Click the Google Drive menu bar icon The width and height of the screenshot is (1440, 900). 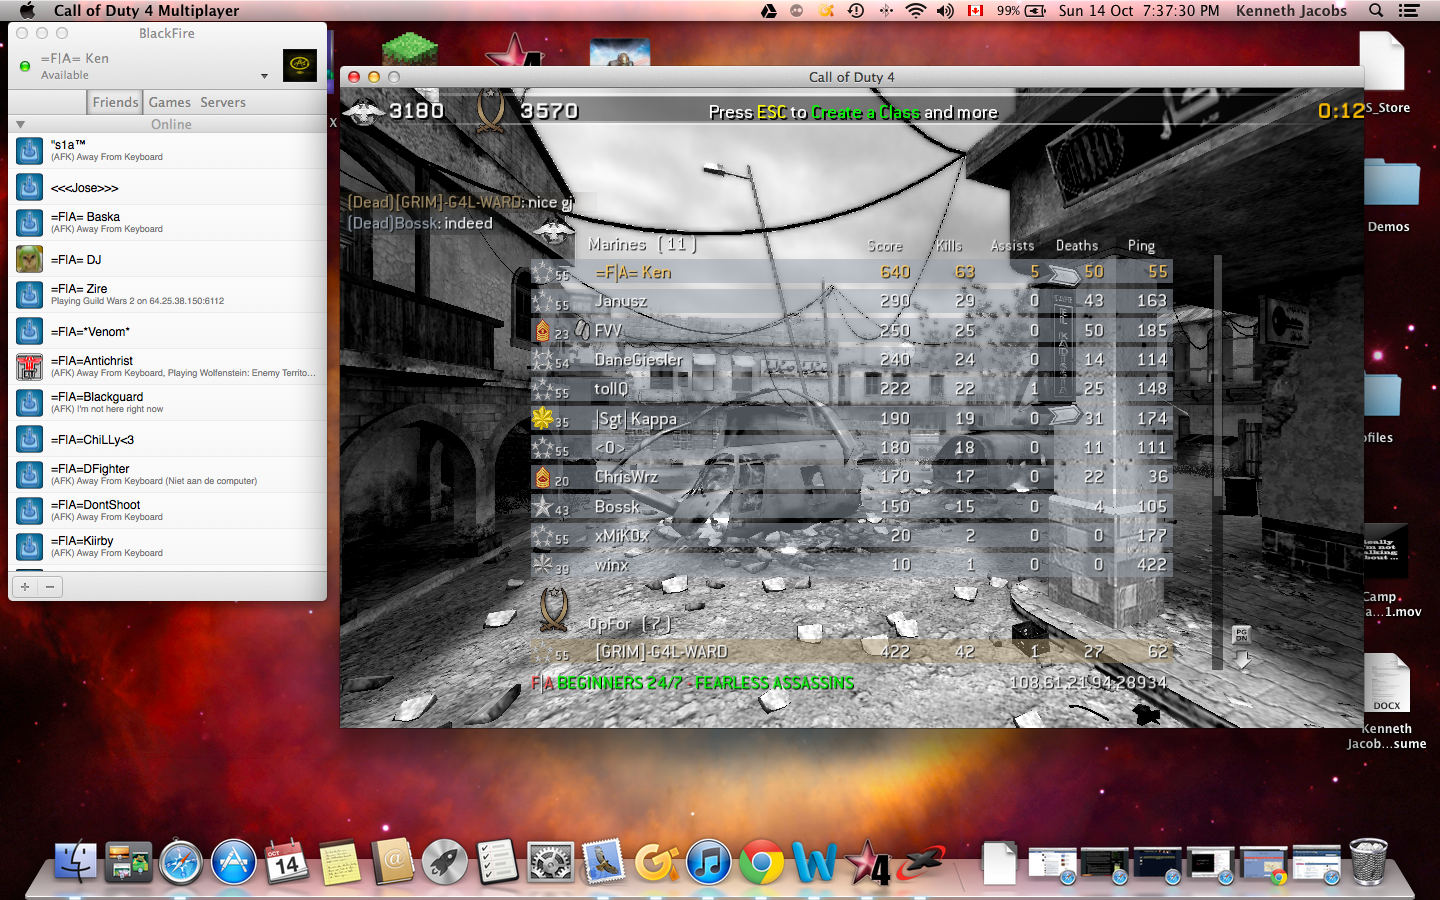(768, 10)
